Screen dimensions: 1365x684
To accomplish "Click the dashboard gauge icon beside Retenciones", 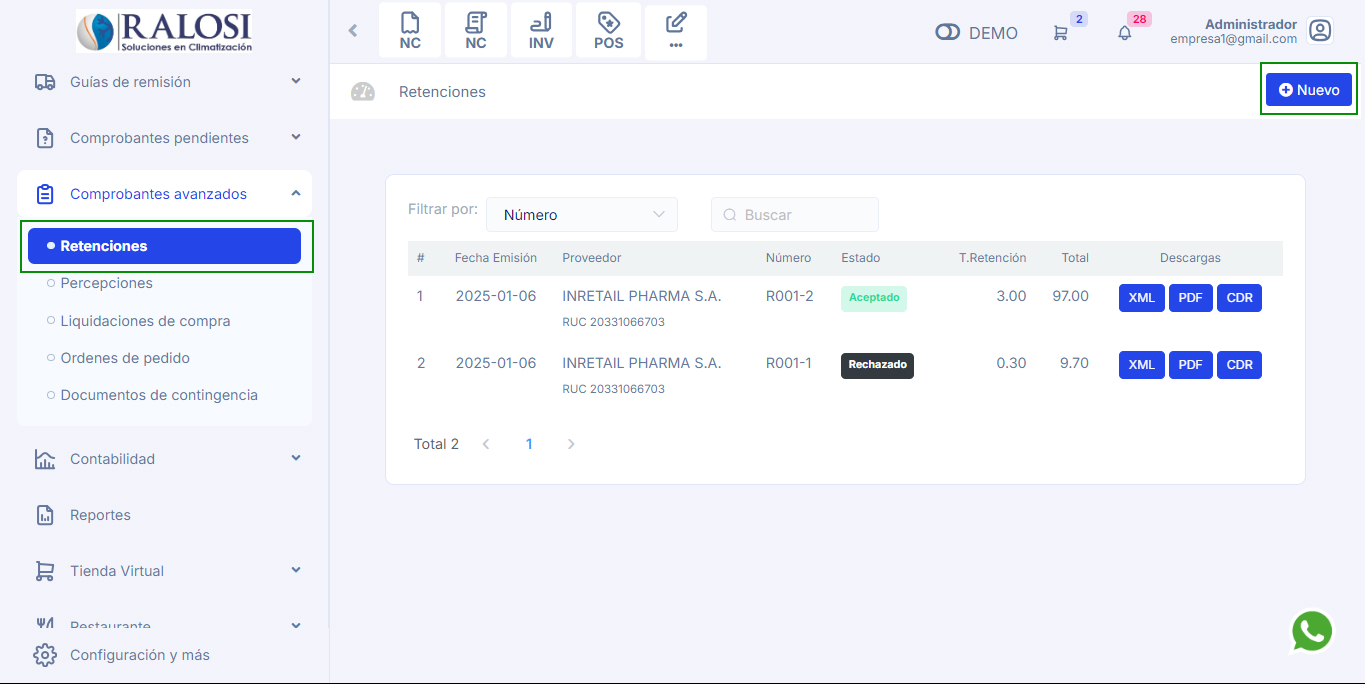I will [x=362, y=92].
